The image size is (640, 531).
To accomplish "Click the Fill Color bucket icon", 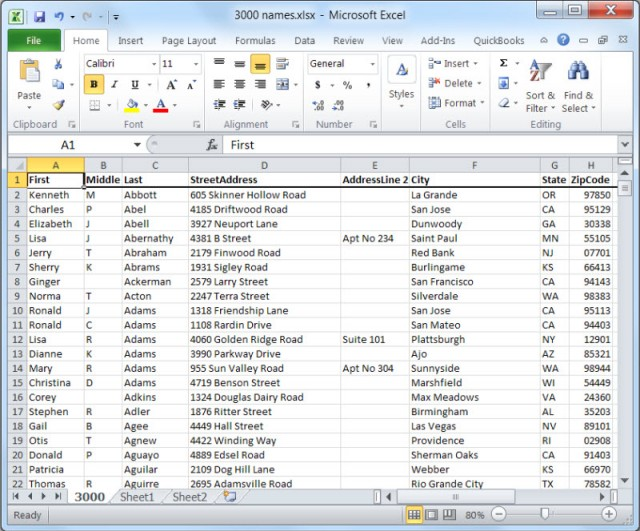I will pyautogui.click(x=132, y=105).
